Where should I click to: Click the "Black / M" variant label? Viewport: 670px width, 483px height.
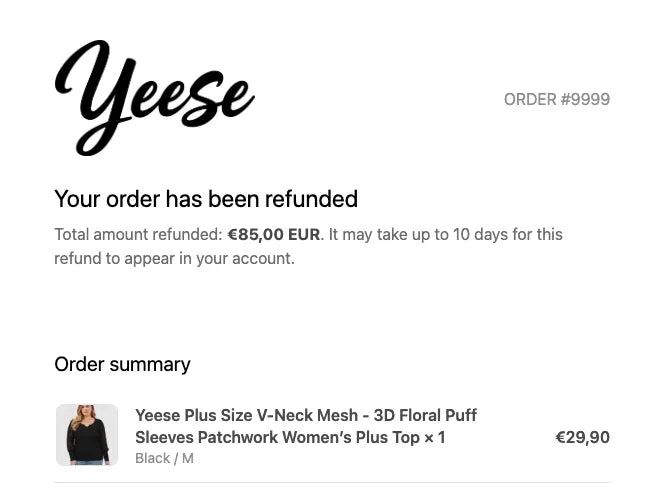pyautogui.click(x=164, y=458)
